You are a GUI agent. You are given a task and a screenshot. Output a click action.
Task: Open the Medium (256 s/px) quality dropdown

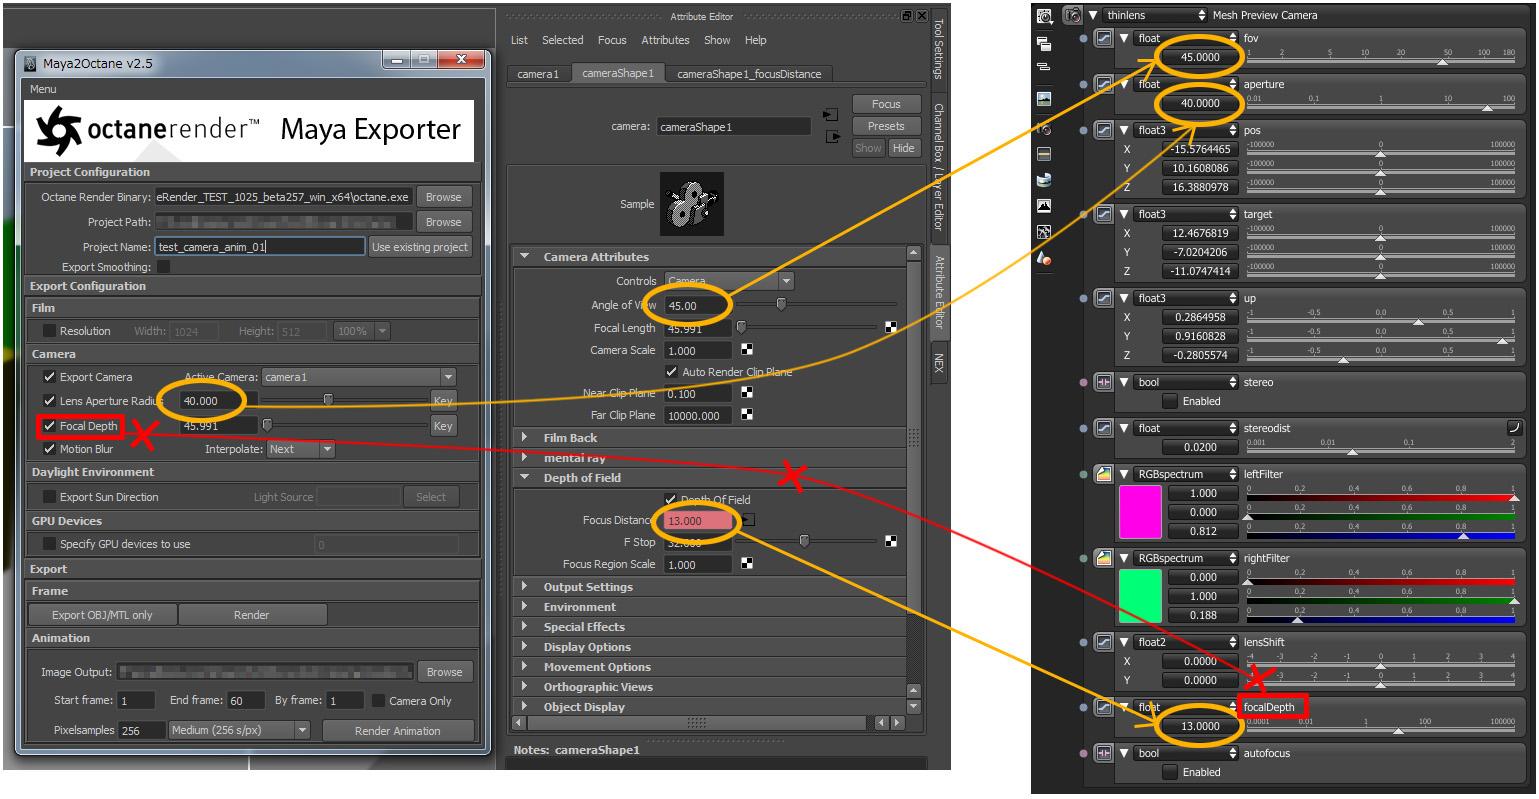click(240, 730)
